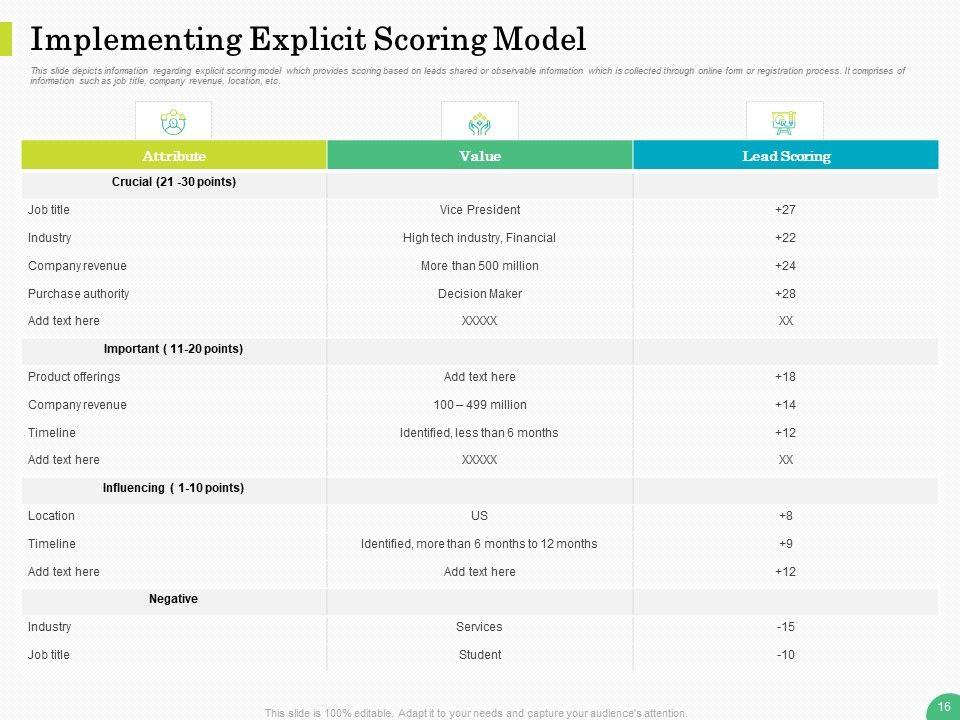This screenshot has width=960, height=720.
Task: Click the Student value cell
Action: pyautogui.click(x=479, y=655)
